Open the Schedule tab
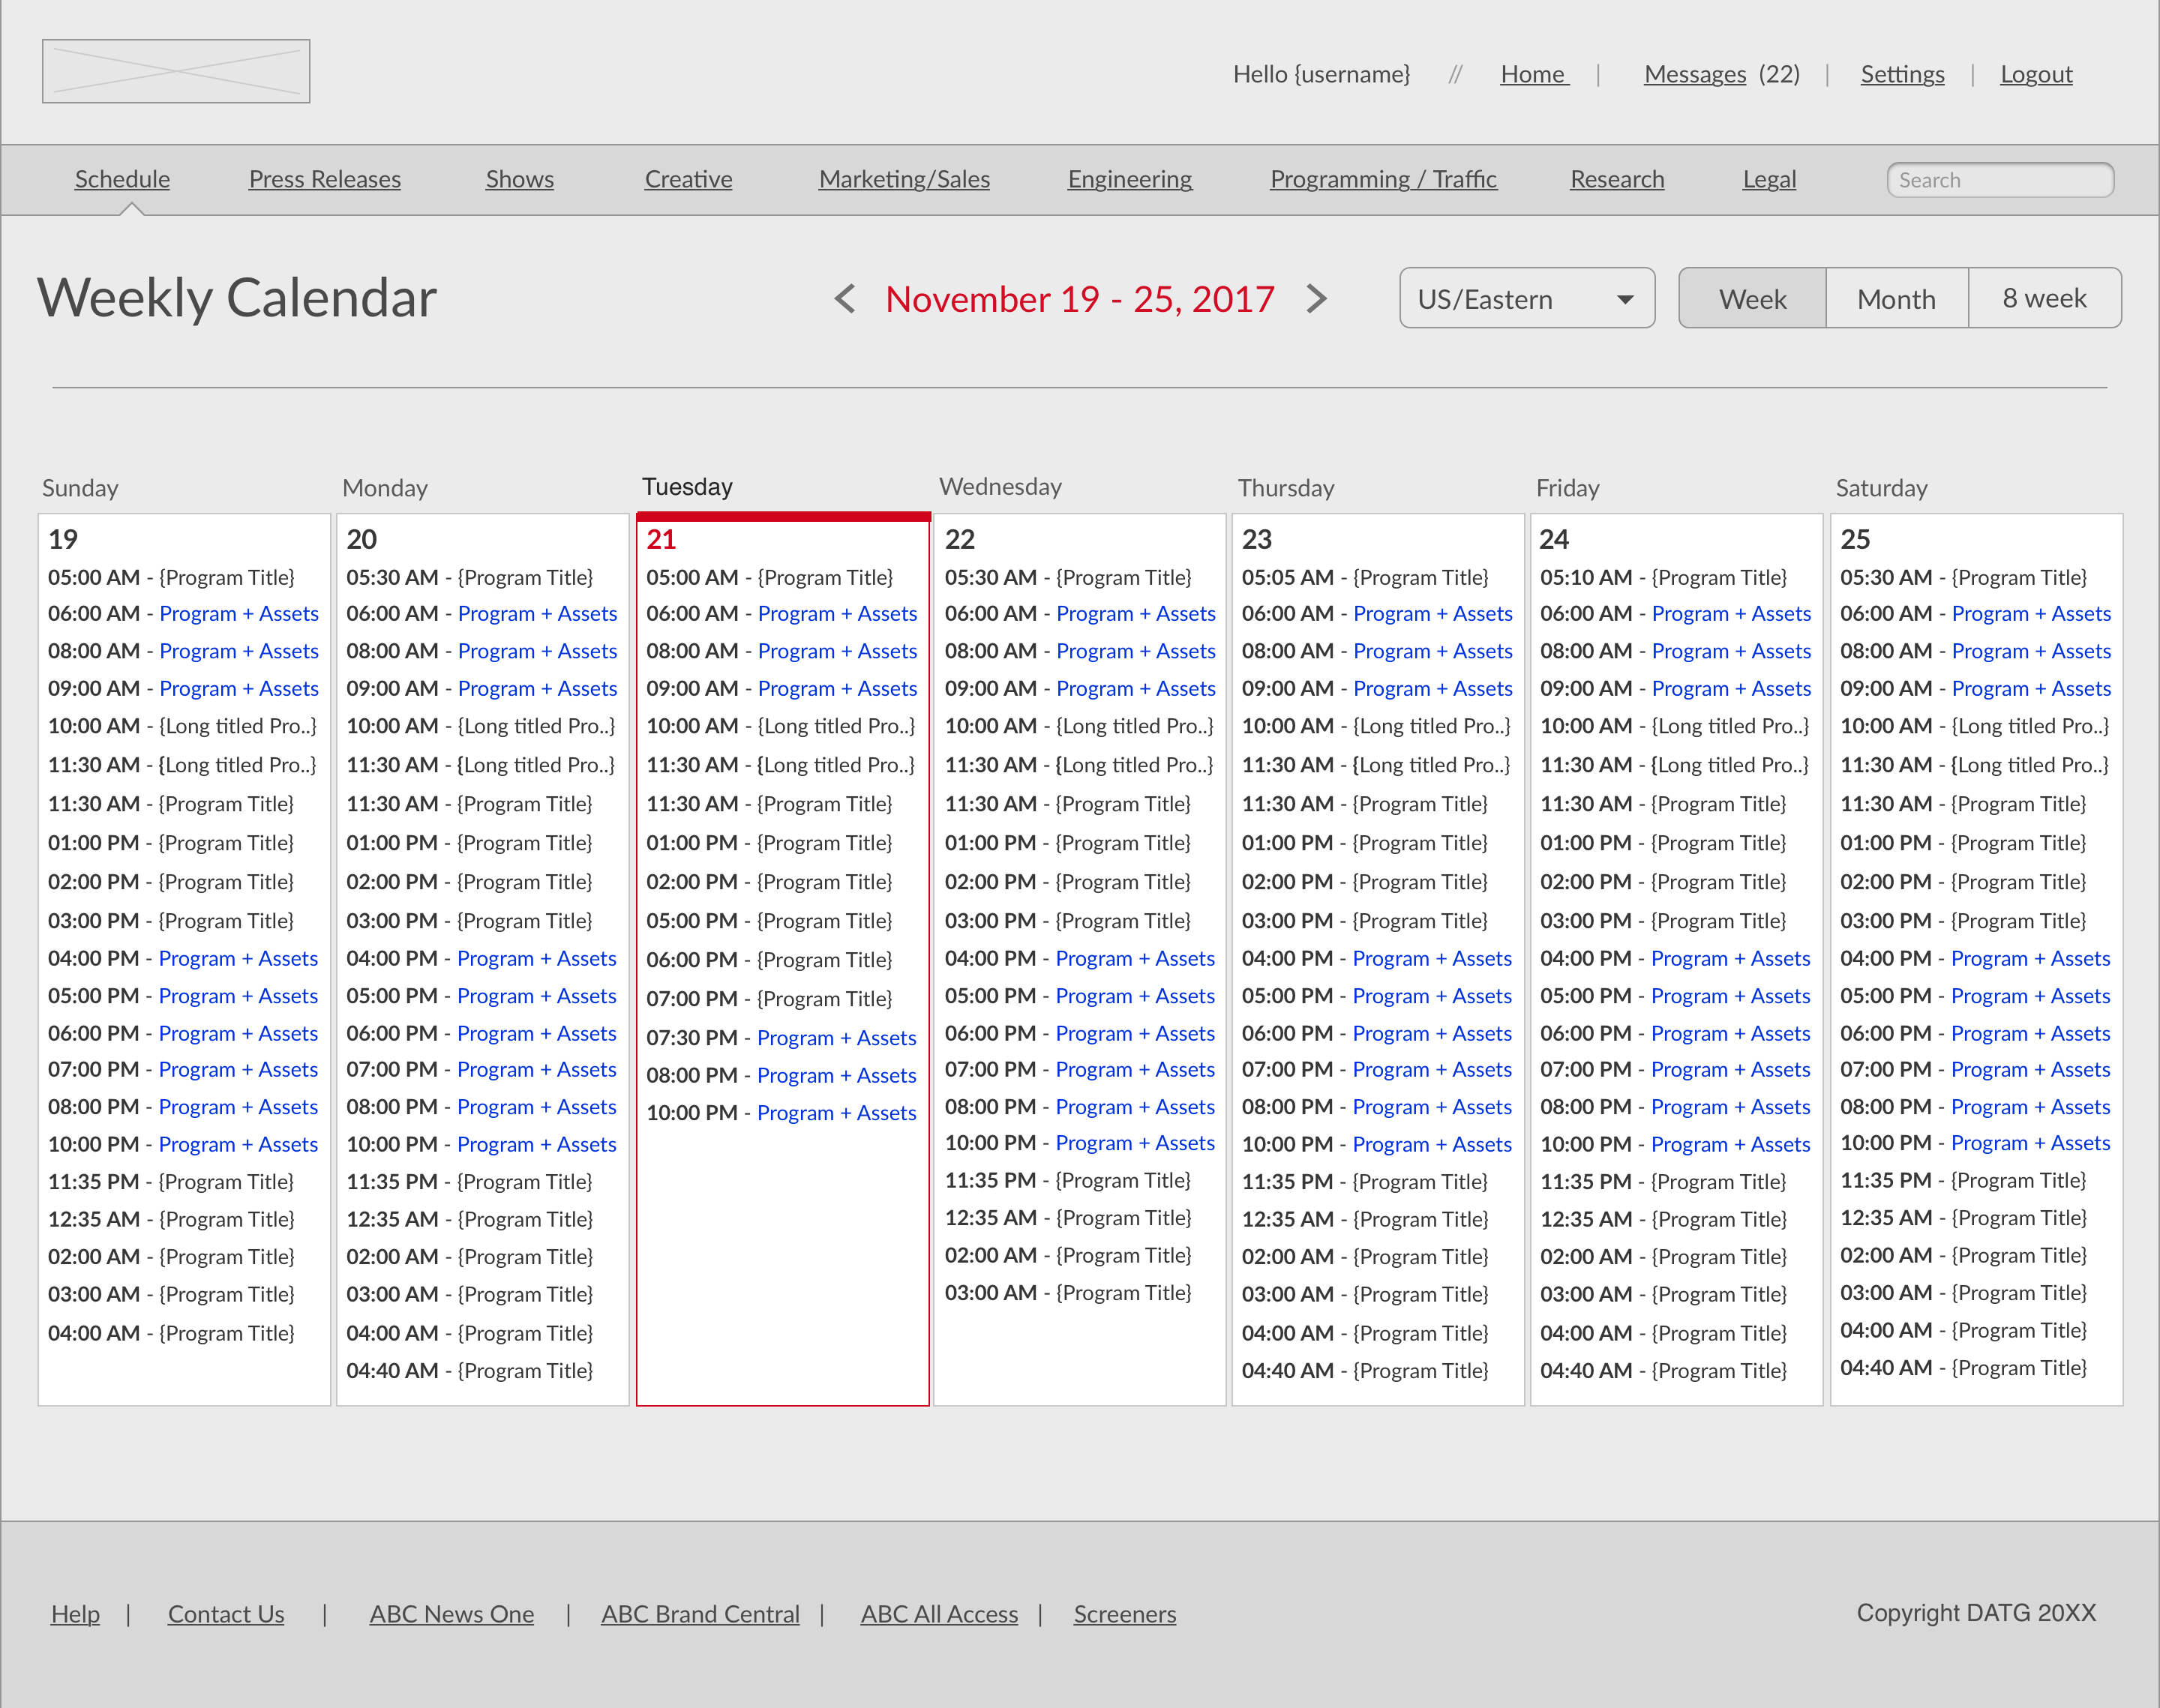2160x1708 pixels. click(122, 179)
